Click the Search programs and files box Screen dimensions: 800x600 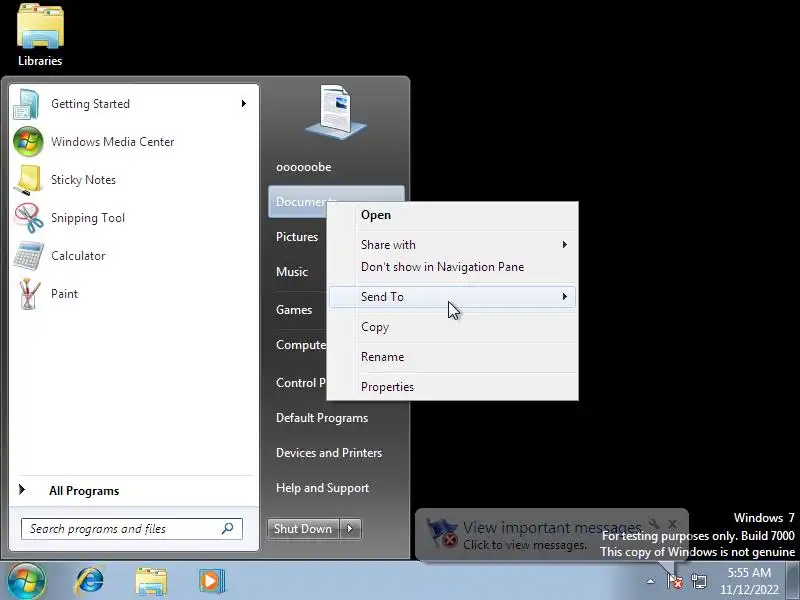[x=132, y=529]
